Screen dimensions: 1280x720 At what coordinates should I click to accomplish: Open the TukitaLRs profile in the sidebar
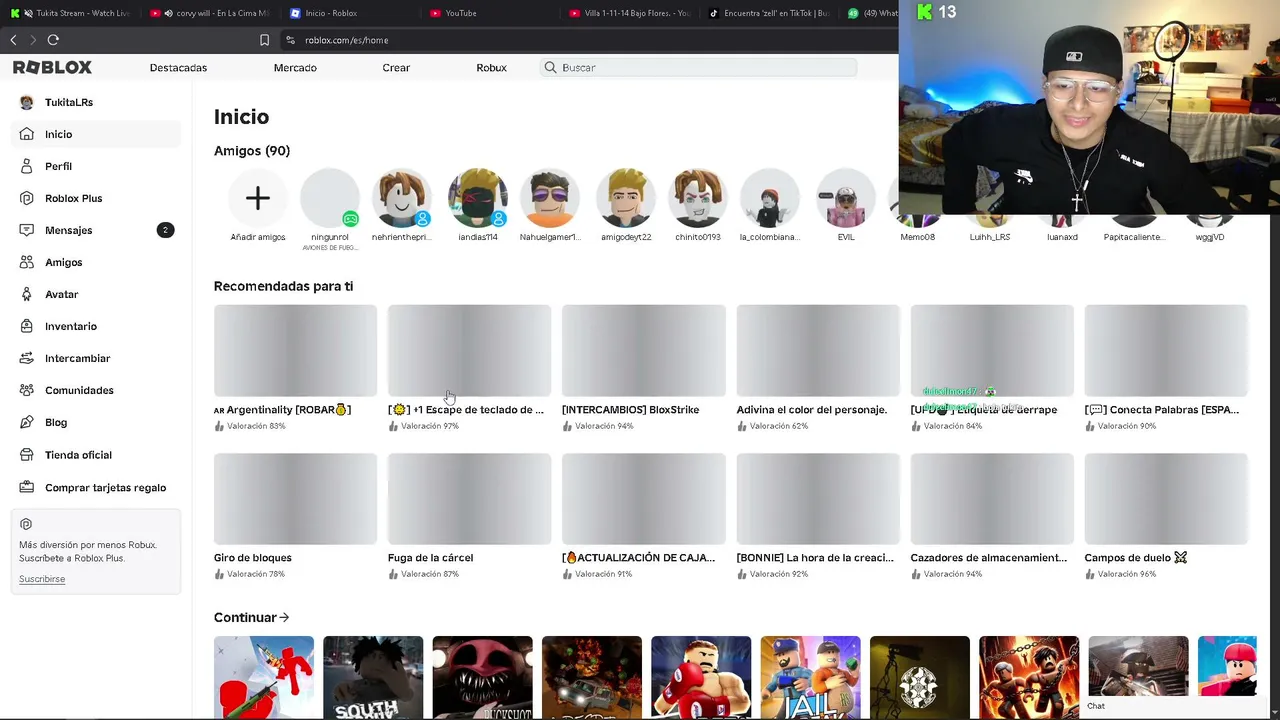pos(96,102)
